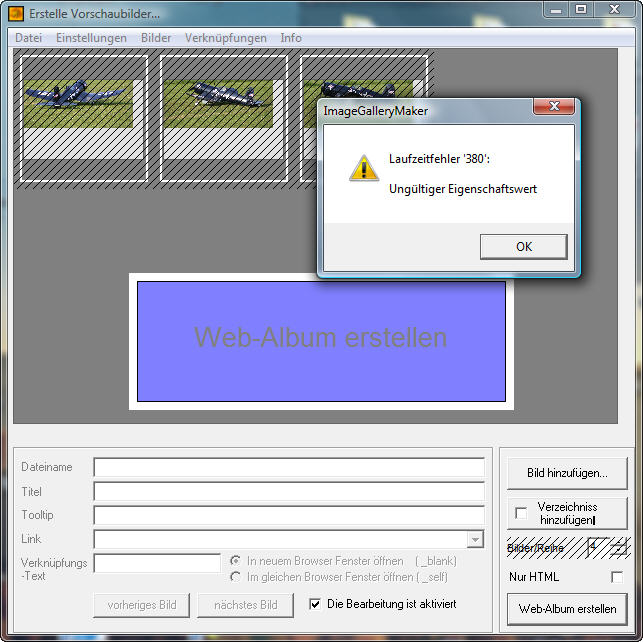
Task: Open the Datei menu
Action: (x=28, y=38)
